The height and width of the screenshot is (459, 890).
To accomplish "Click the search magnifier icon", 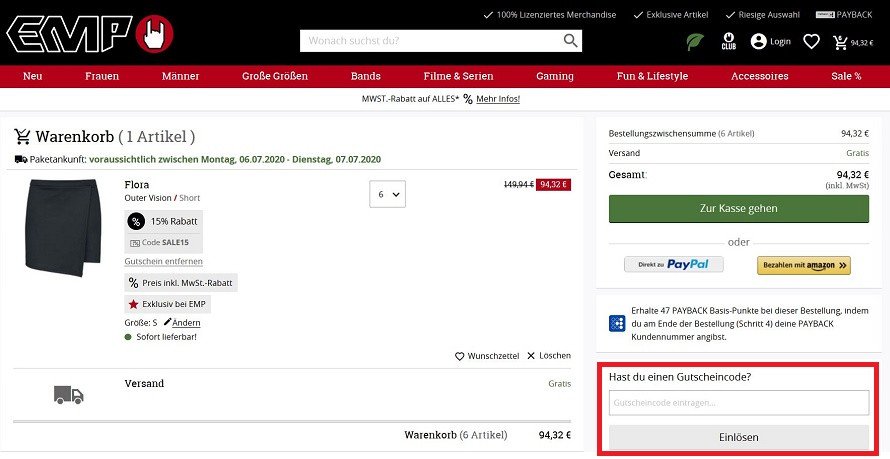I will click(x=570, y=41).
